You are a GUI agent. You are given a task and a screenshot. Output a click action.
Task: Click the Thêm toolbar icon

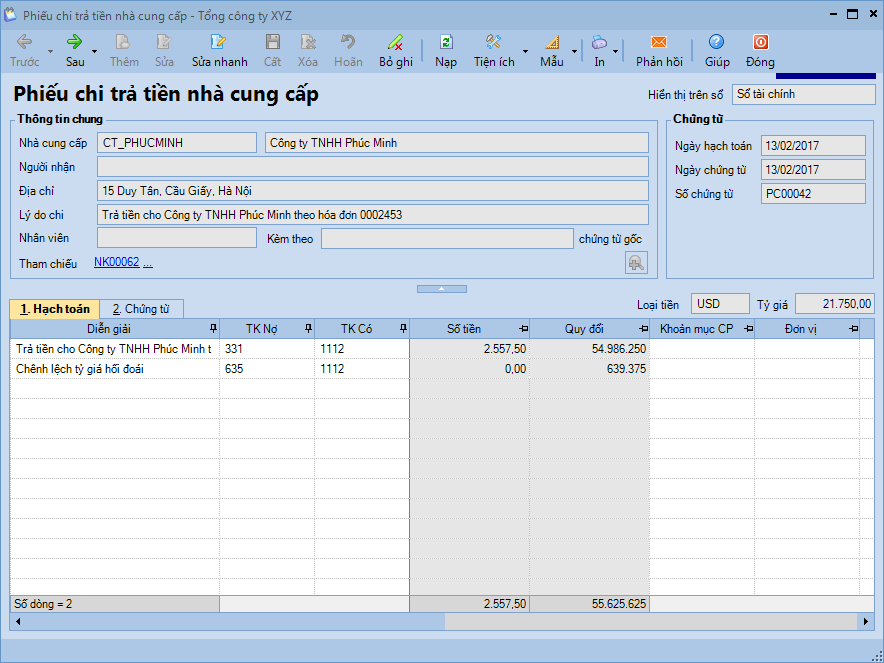[x=123, y=51]
